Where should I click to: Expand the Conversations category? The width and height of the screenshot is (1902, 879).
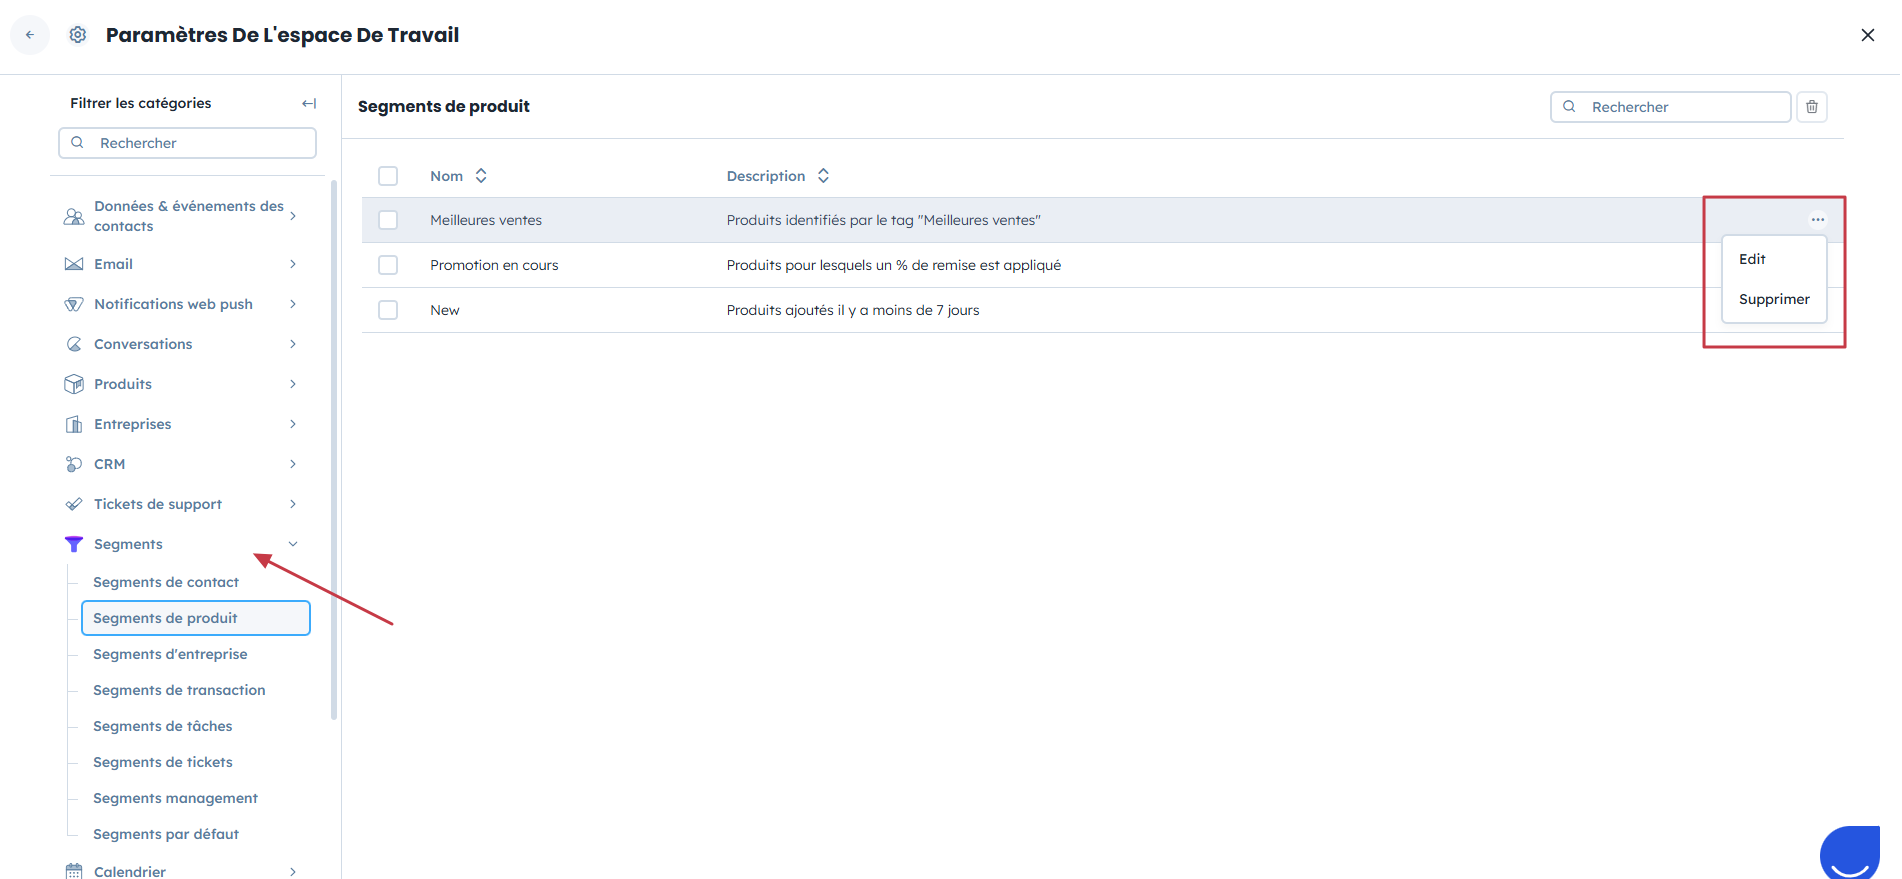[x=293, y=344]
